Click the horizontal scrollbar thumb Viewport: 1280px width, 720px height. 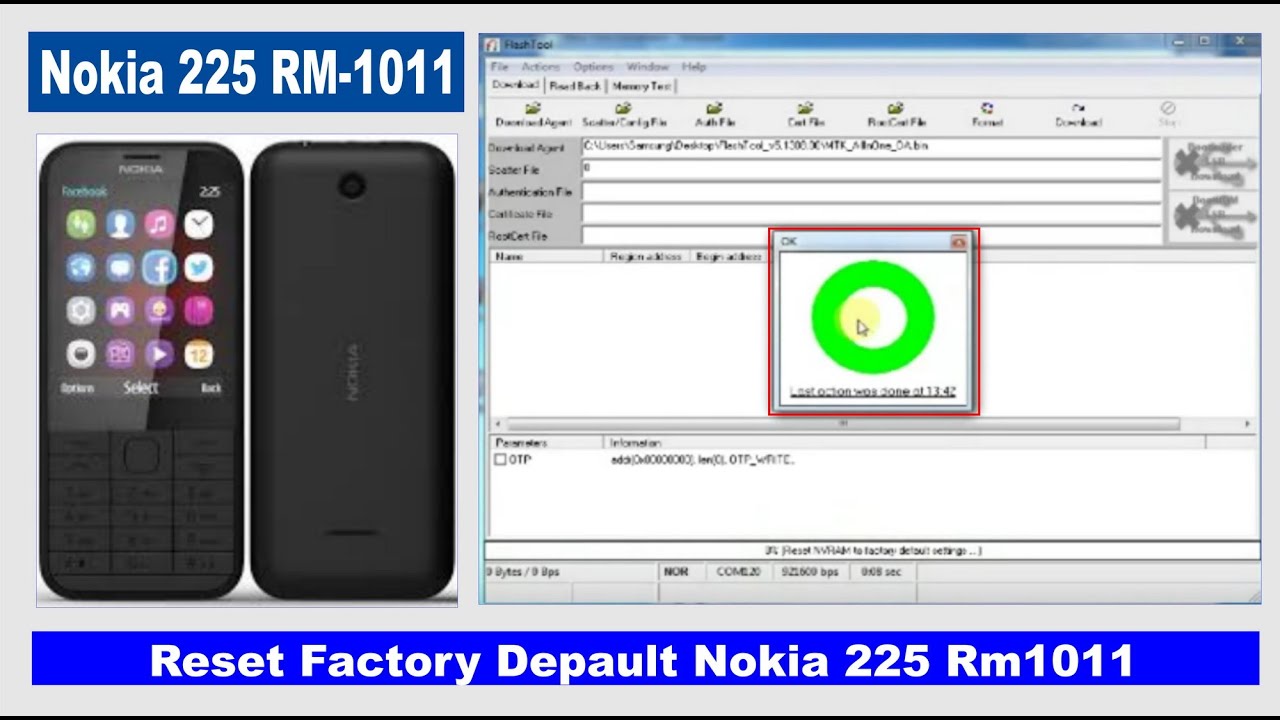[x=843, y=424]
